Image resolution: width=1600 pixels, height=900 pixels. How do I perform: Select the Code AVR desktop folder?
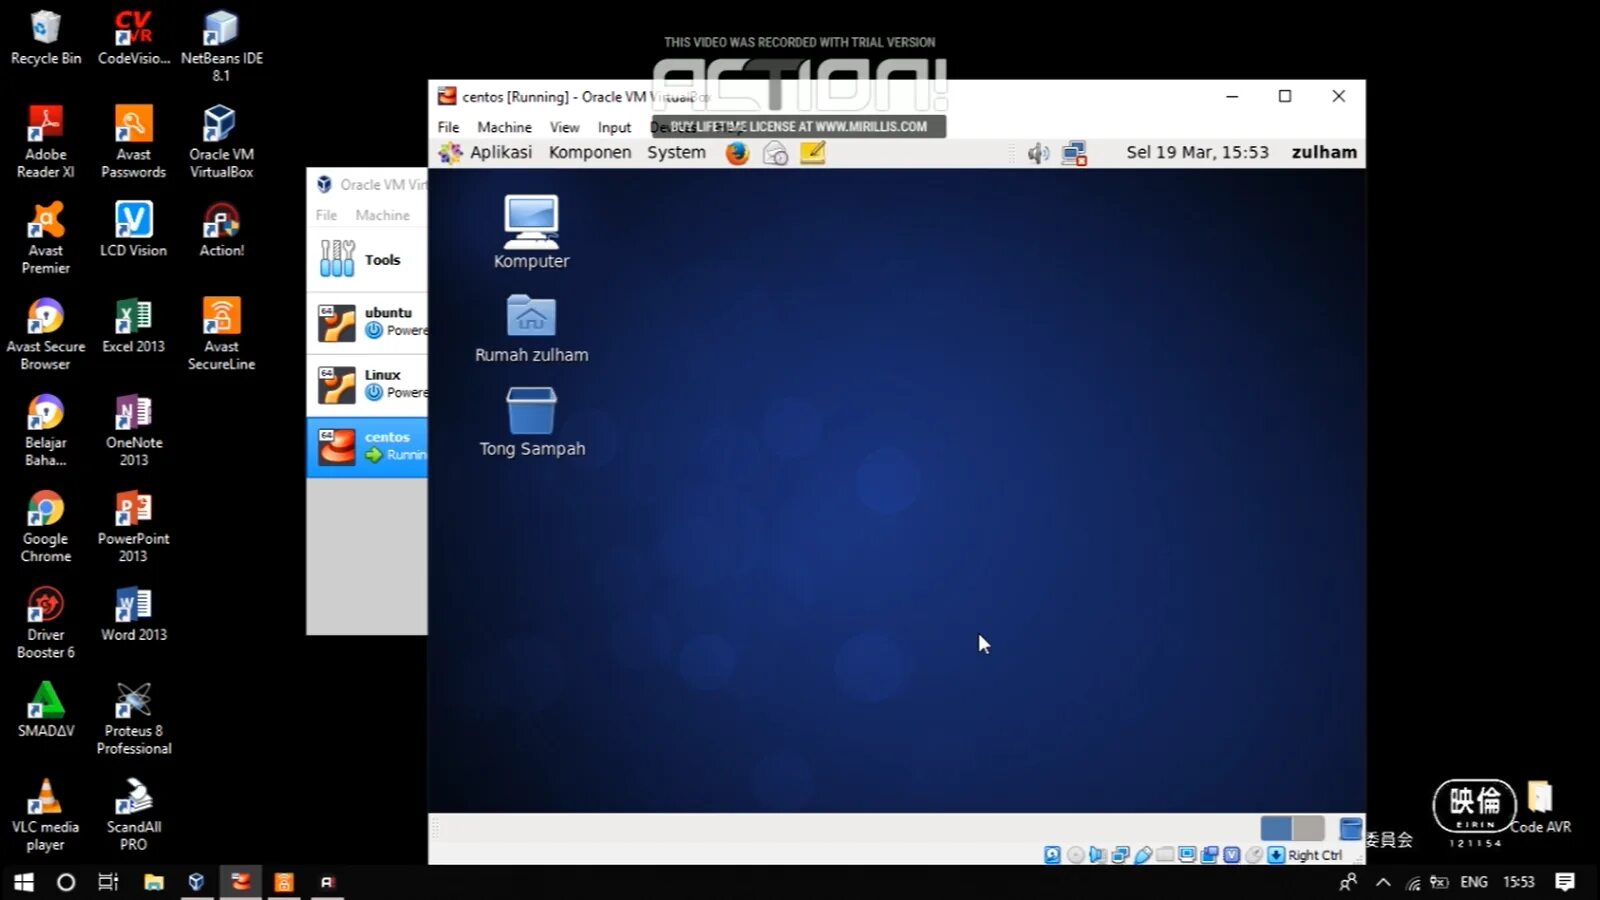tap(1540, 808)
